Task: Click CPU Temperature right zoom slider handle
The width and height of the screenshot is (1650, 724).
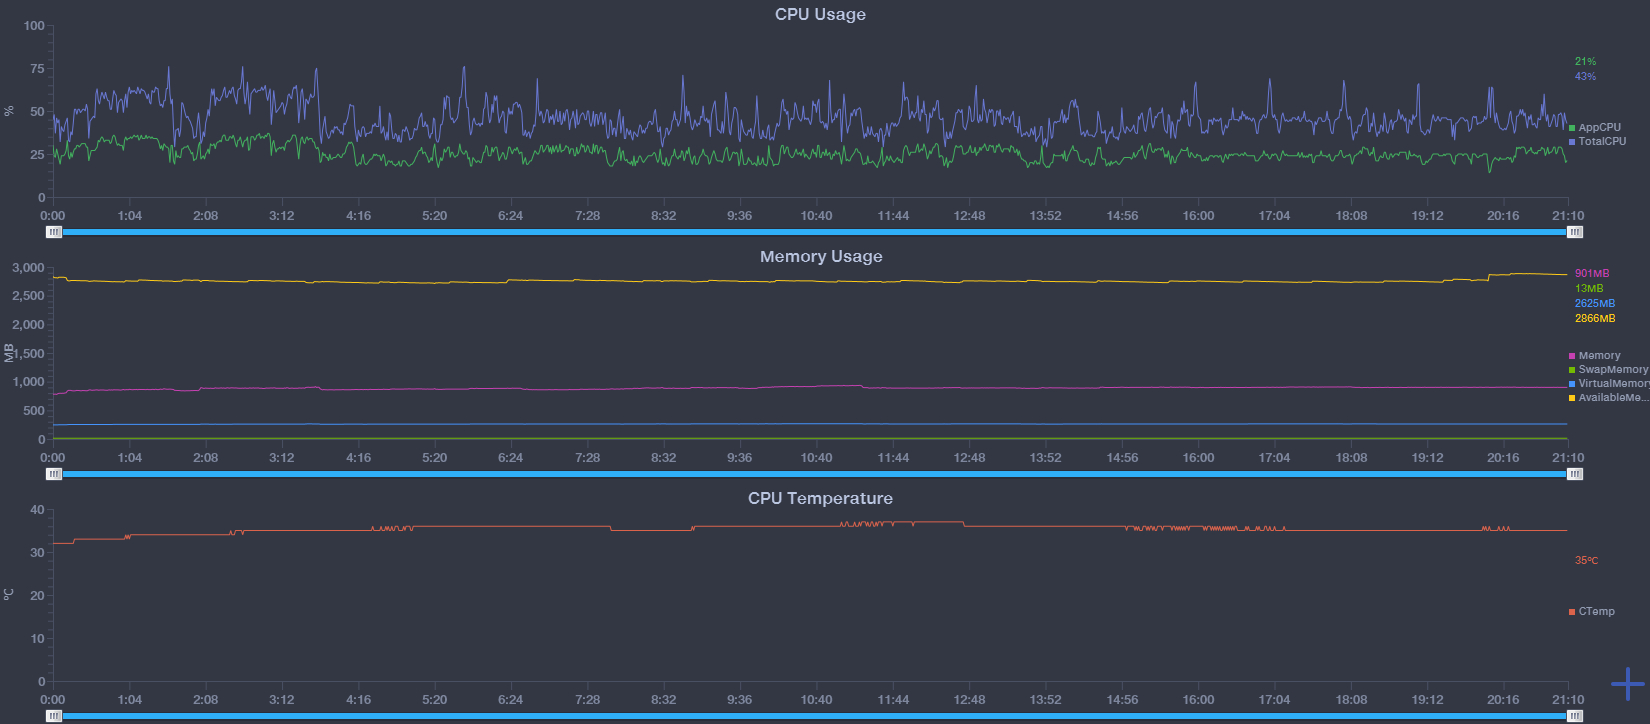Action: [x=1575, y=716]
